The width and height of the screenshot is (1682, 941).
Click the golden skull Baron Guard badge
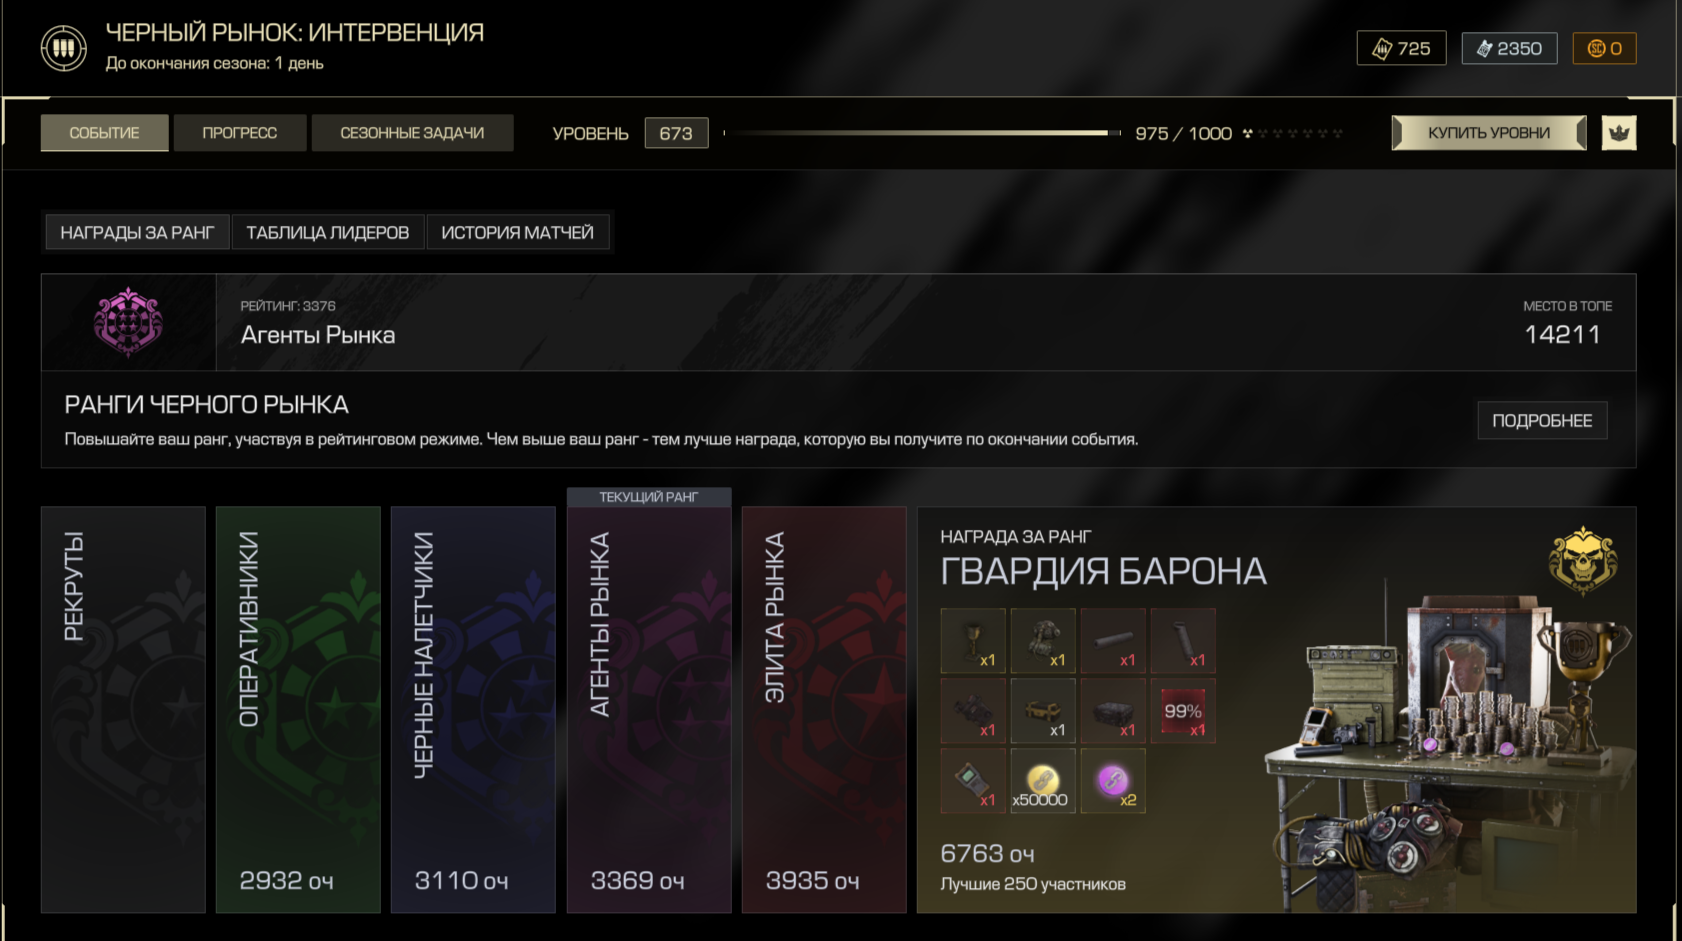pos(1582,560)
